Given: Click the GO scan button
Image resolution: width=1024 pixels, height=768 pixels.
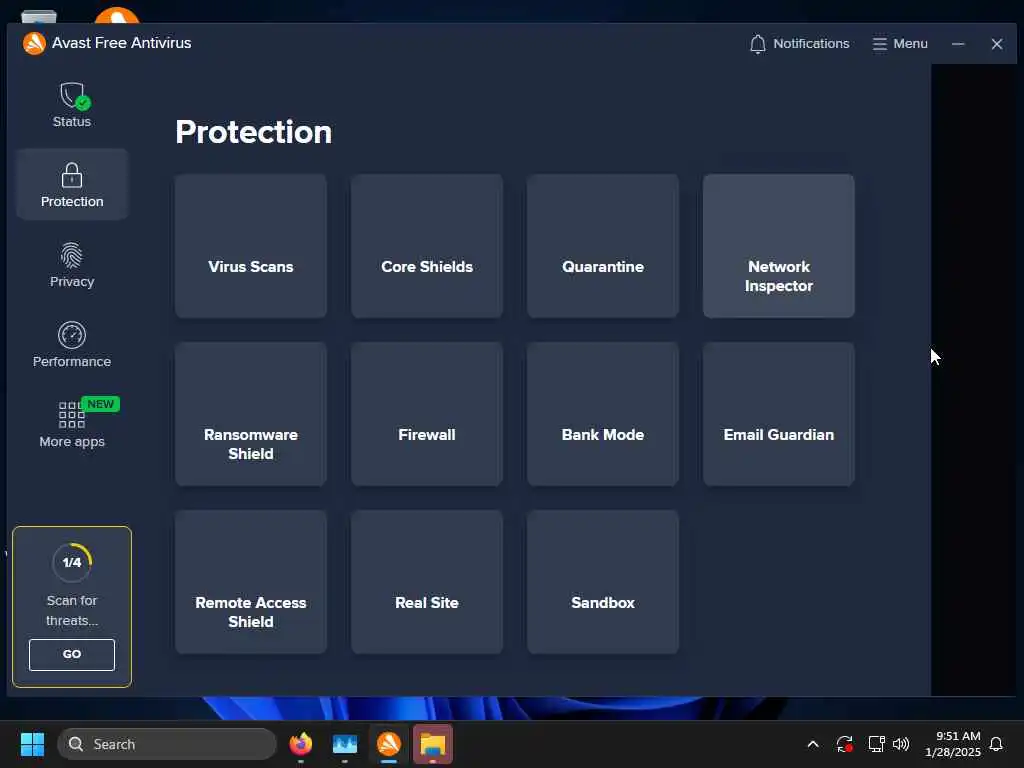Looking at the screenshot, I should [72, 654].
